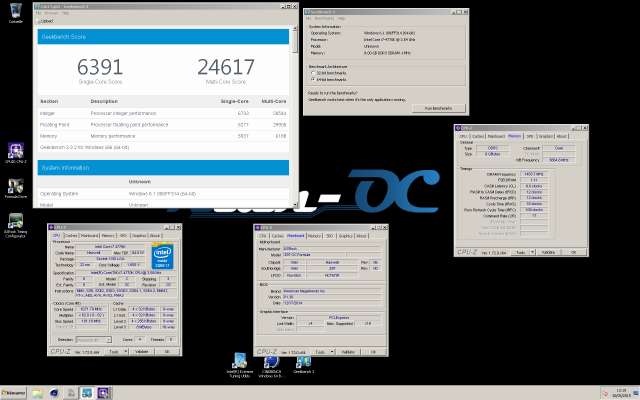Open the CPUID CPU-Z desktop shortcut
The width and height of the screenshot is (640, 400).
click(16, 153)
